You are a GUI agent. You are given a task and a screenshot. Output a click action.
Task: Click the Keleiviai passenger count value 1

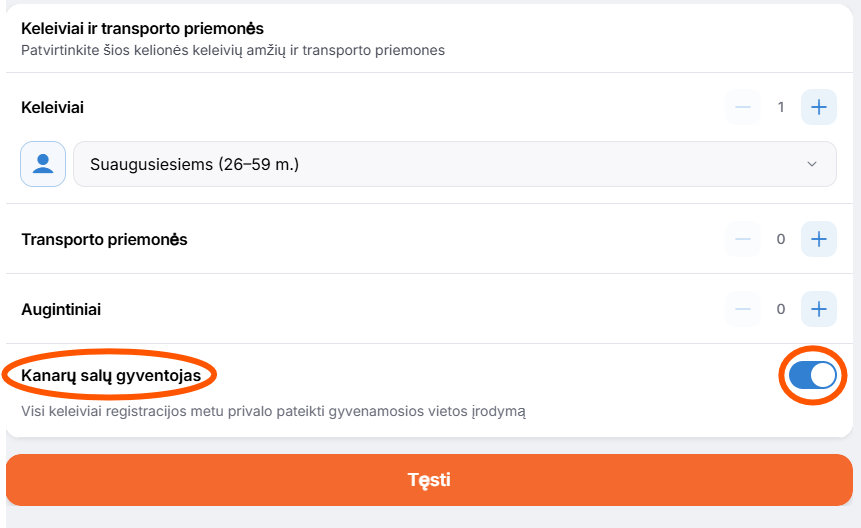point(781,107)
